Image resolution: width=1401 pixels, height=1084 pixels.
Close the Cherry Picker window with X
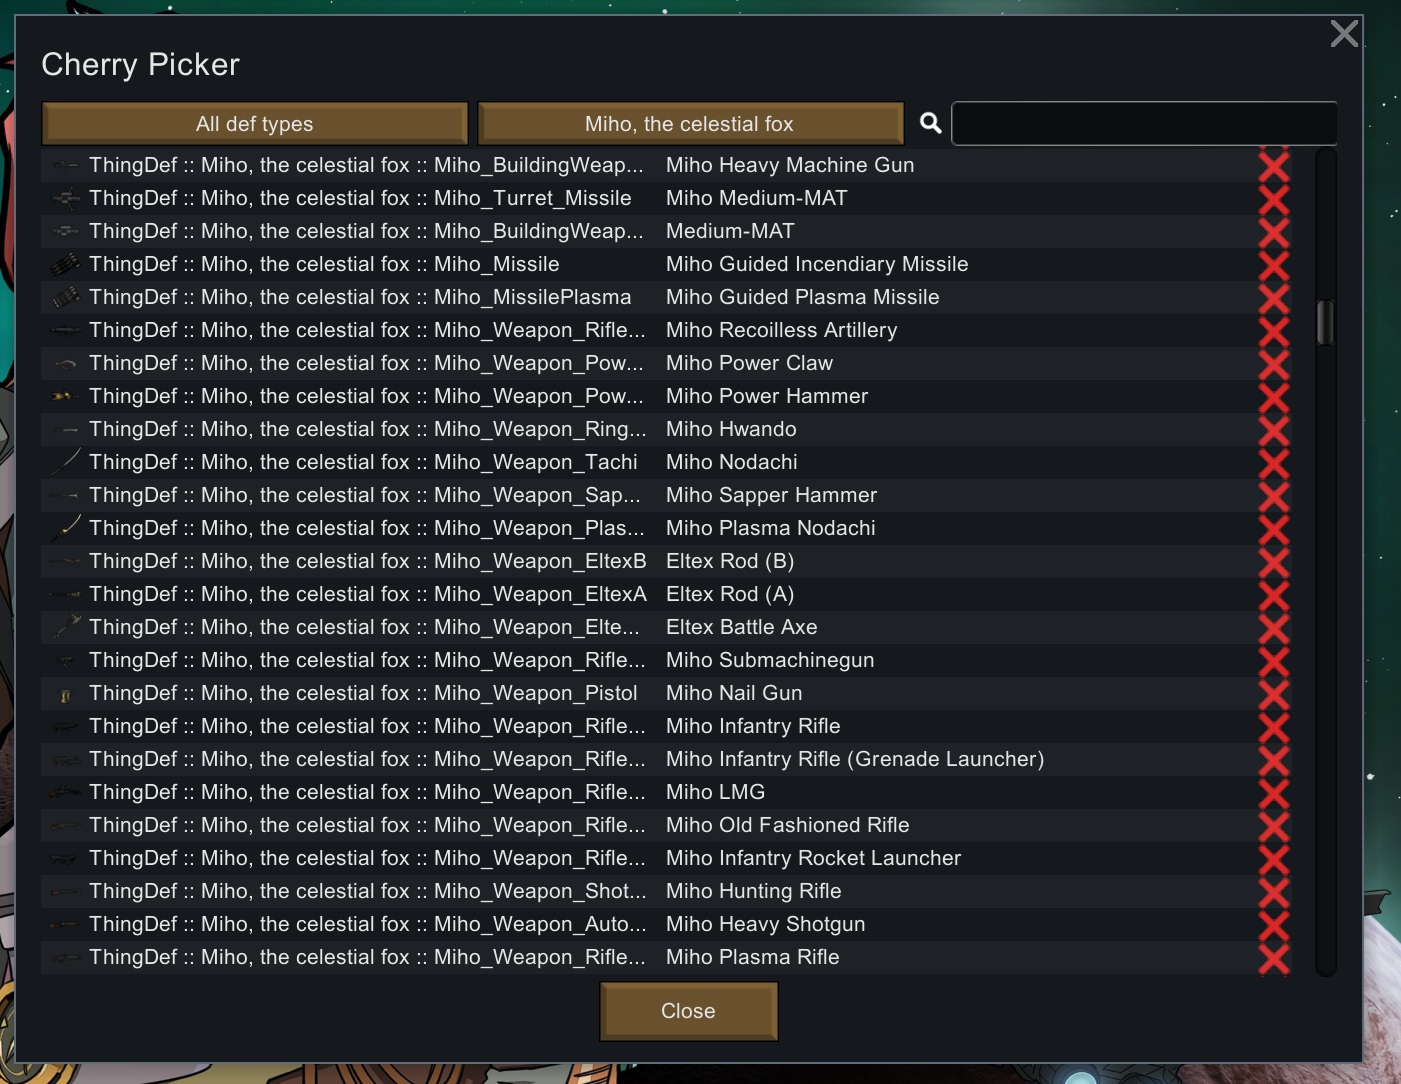pyautogui.click(x=1344, y=34)
